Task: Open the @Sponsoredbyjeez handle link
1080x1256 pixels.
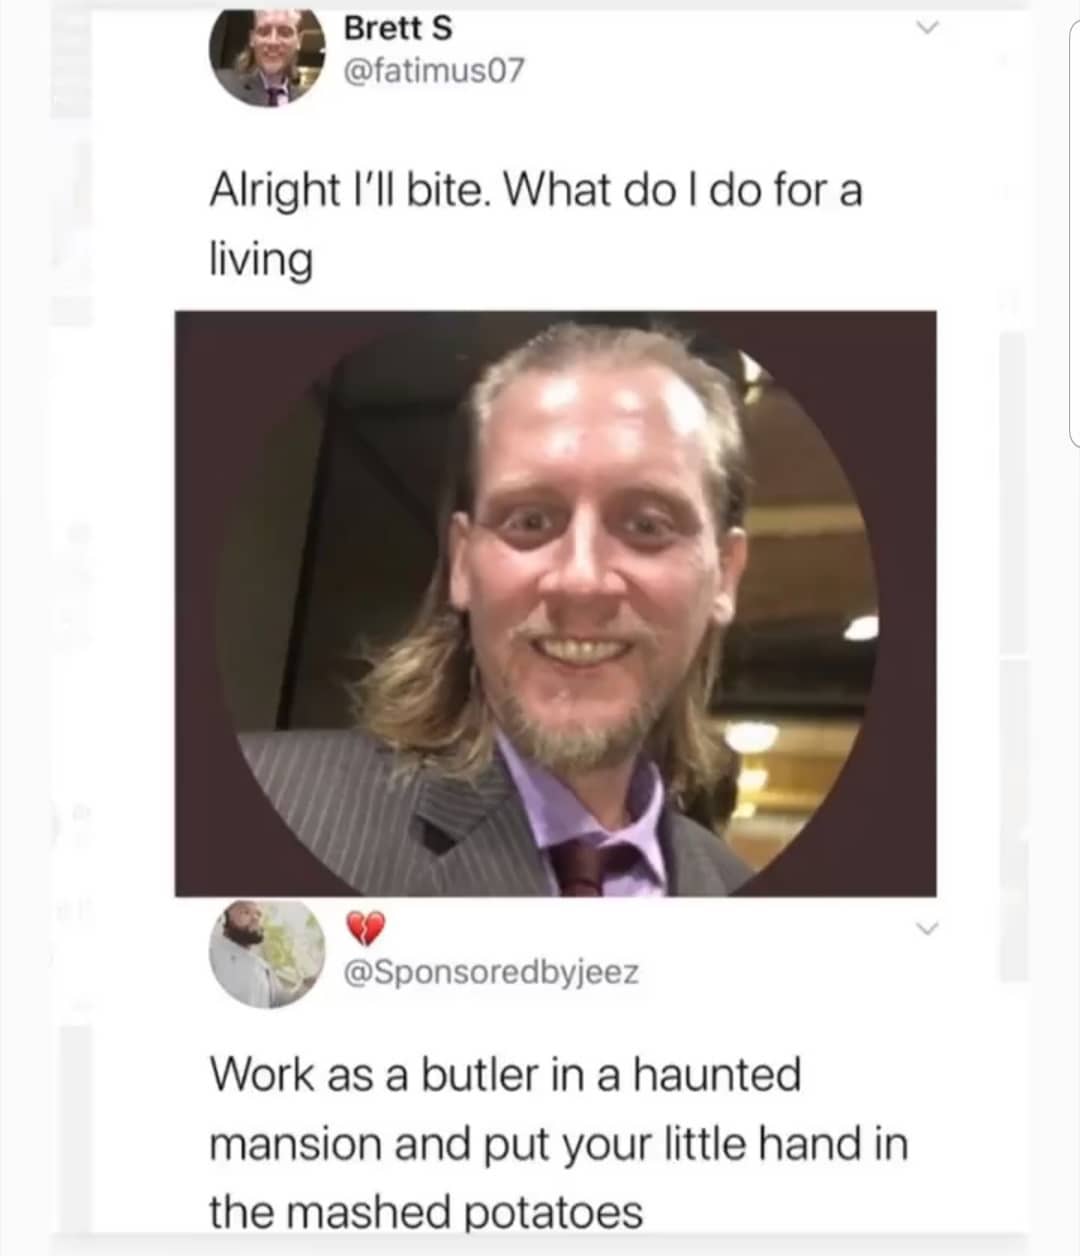Action: click(491, 971)
